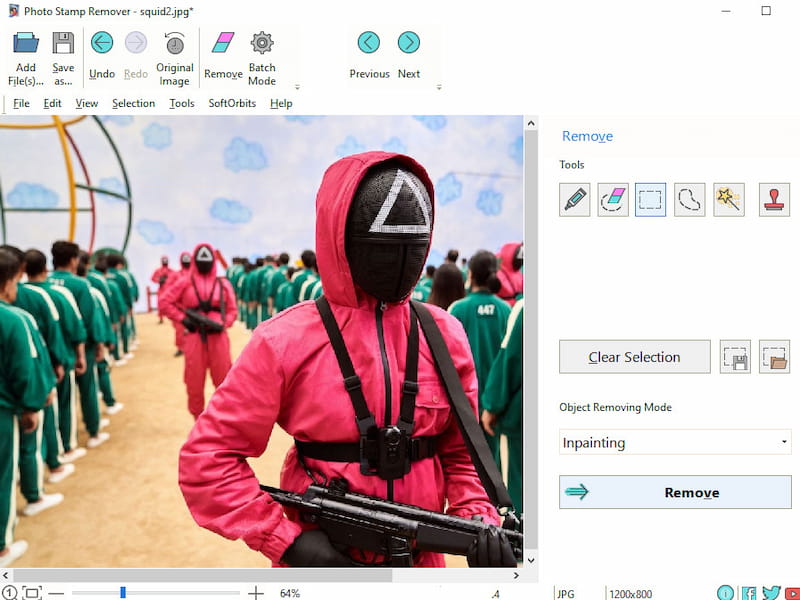Image resolution: width=800 pixels, height=600 pixels.
Task: Open the View menu
Action: (x=87, y=104)
